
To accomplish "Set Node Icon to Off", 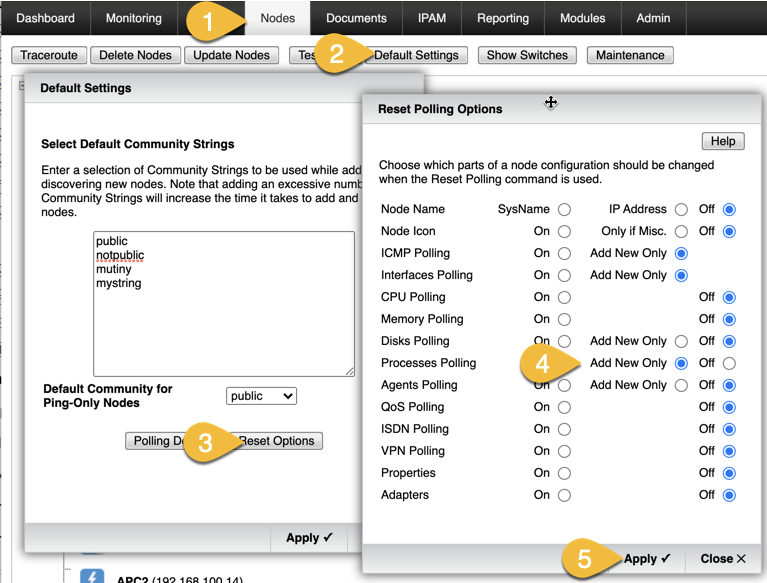I will [729, 231].
